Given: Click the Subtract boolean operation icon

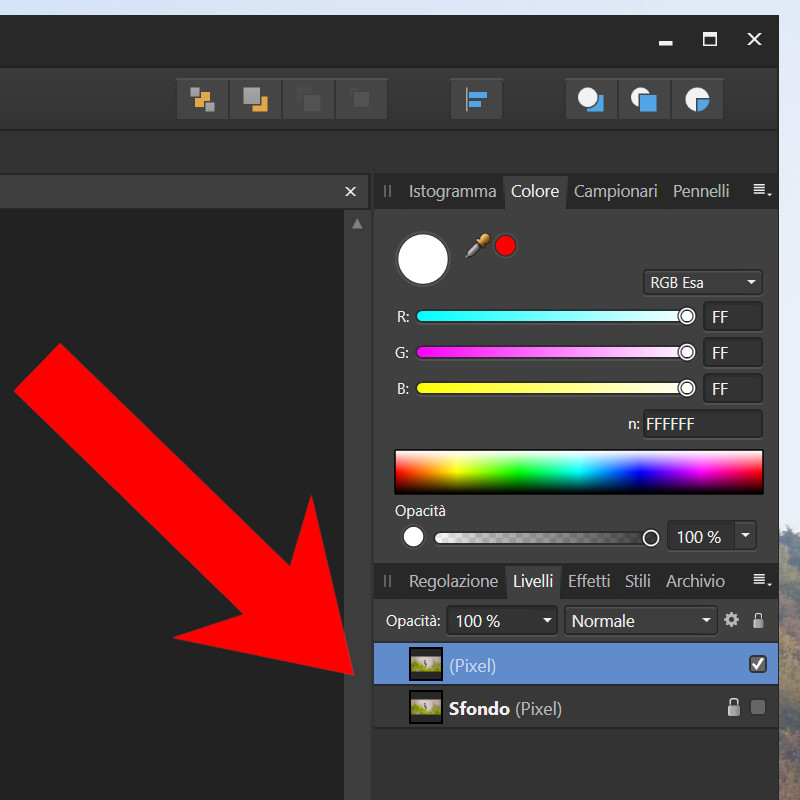Looking at the screenshot, I should point(644,99).
